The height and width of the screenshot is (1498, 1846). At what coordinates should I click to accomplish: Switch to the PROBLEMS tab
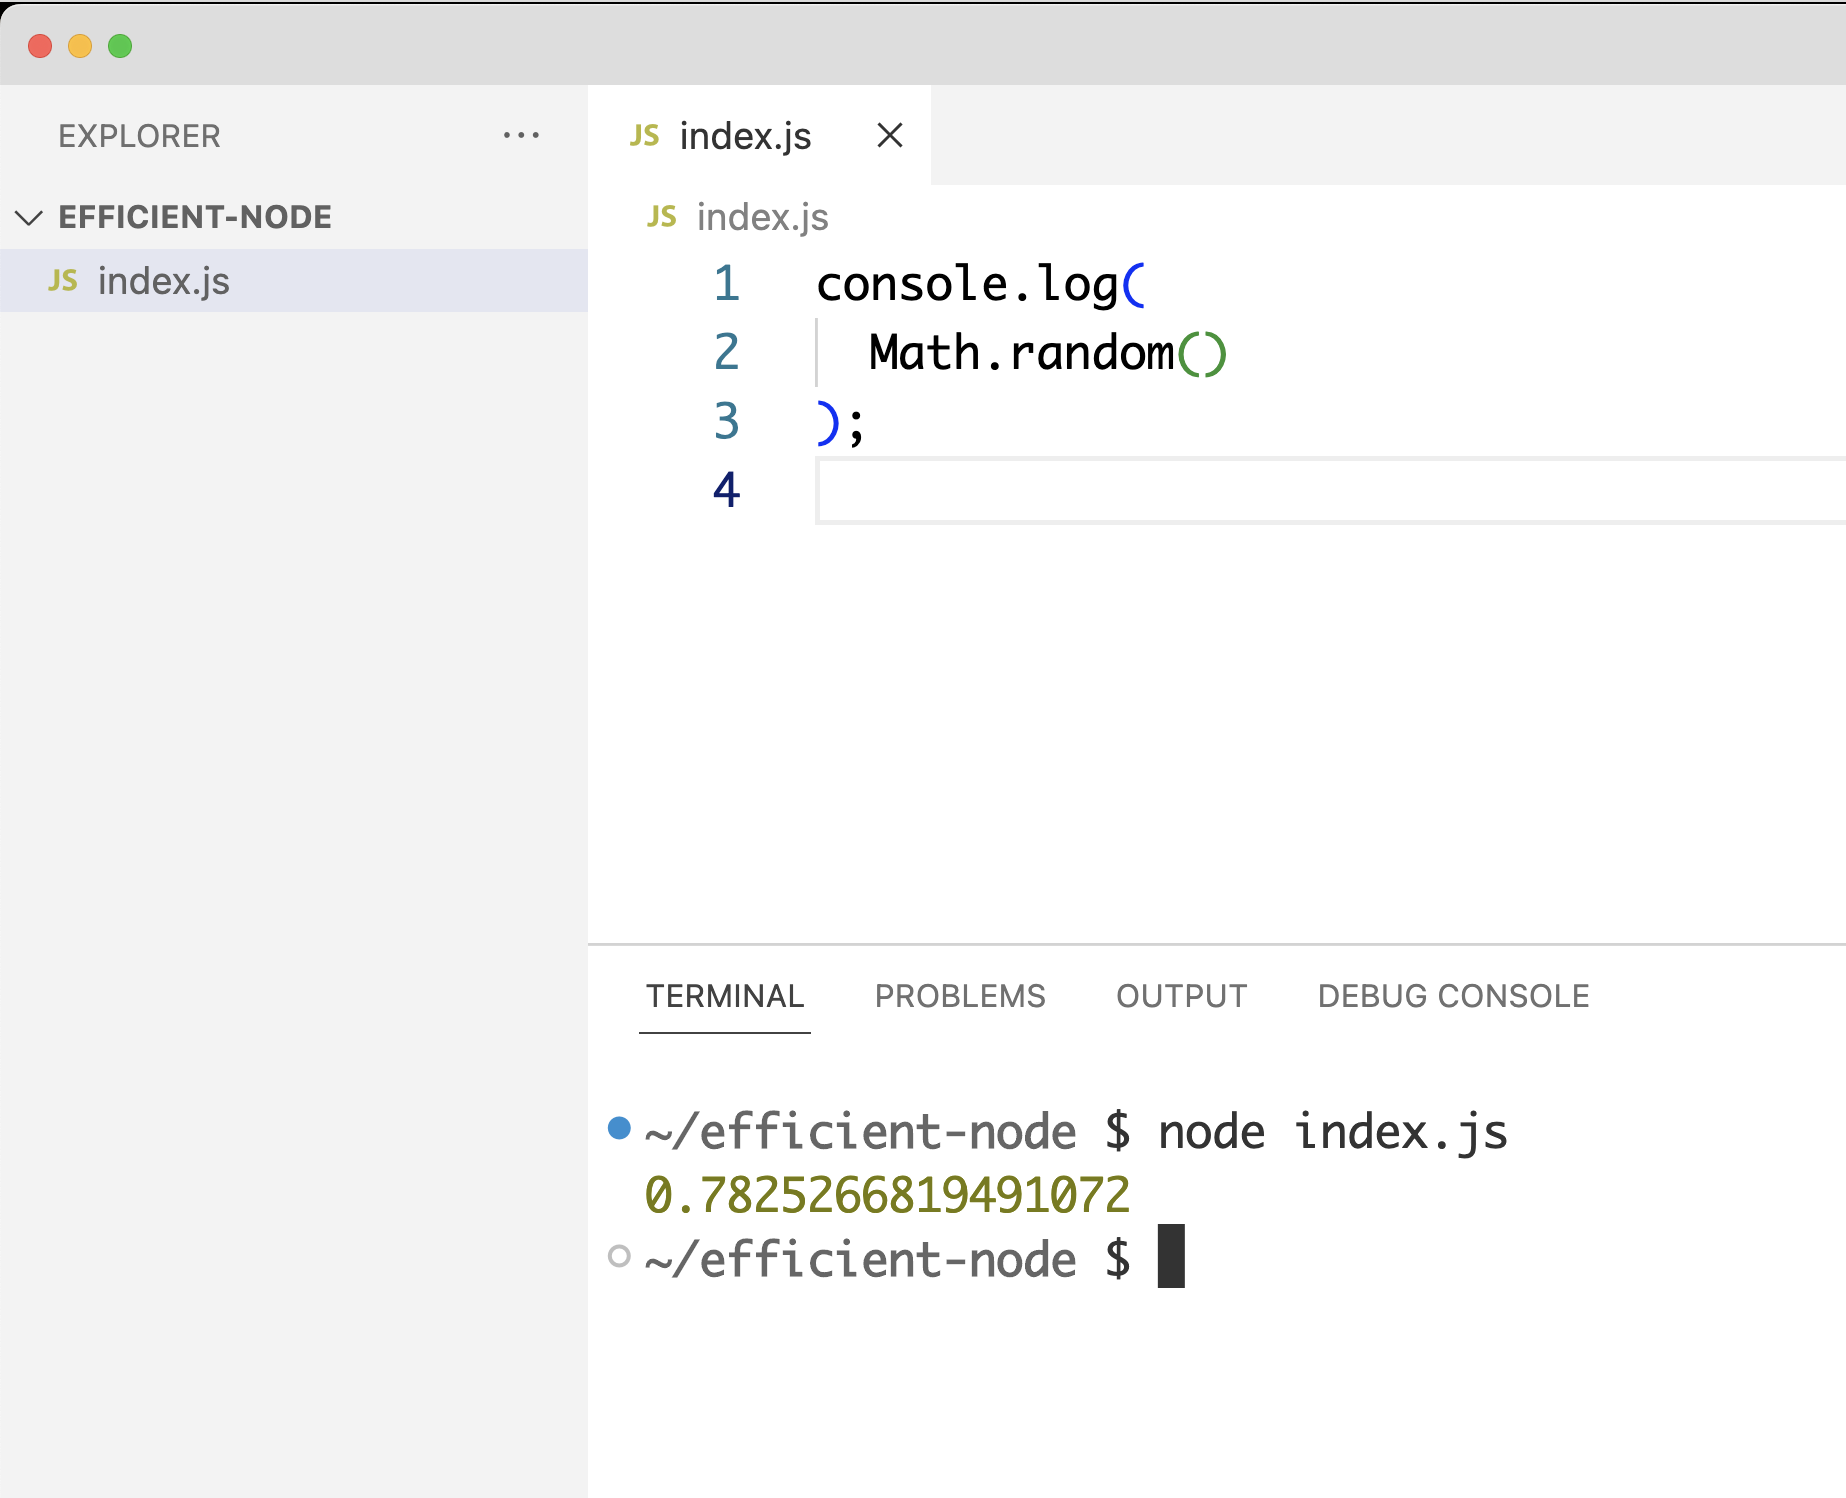[x=959, y=996]
